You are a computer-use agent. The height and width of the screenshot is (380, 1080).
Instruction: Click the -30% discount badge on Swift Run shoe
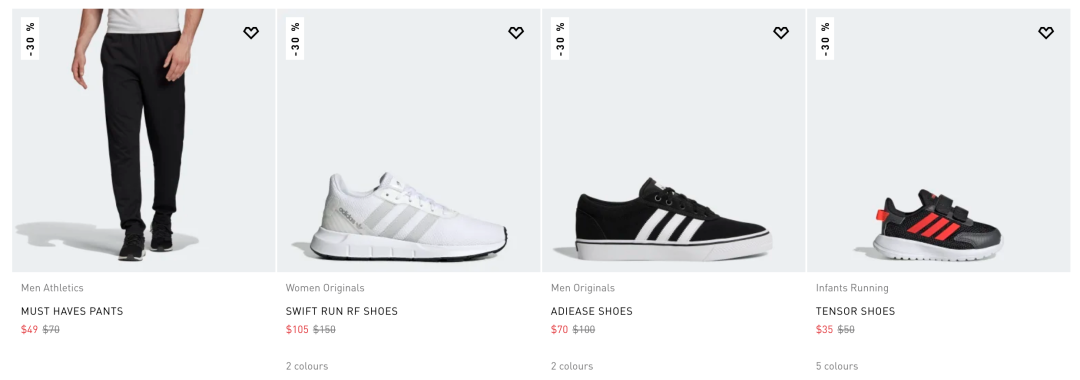[x=295, y=39]
